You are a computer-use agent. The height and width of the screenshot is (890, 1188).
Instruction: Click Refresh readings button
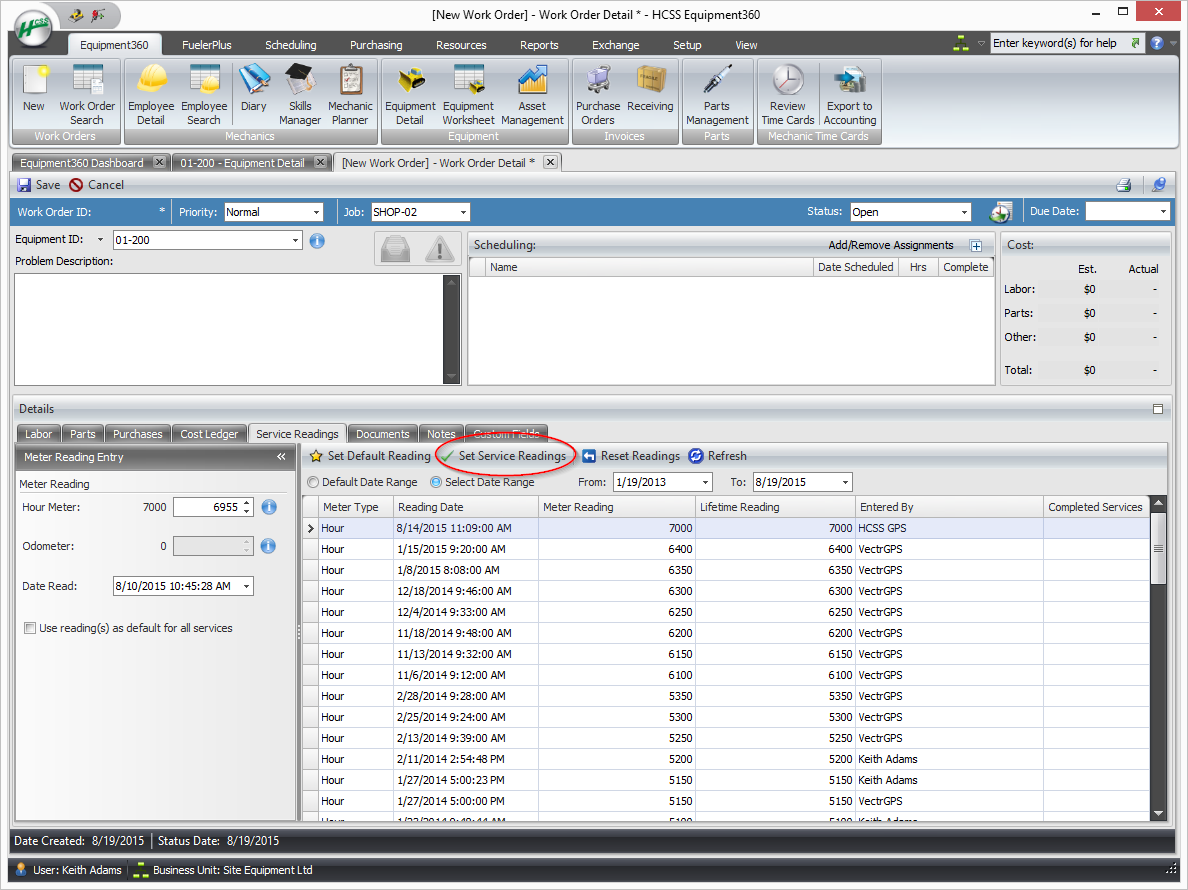point(717,456)
